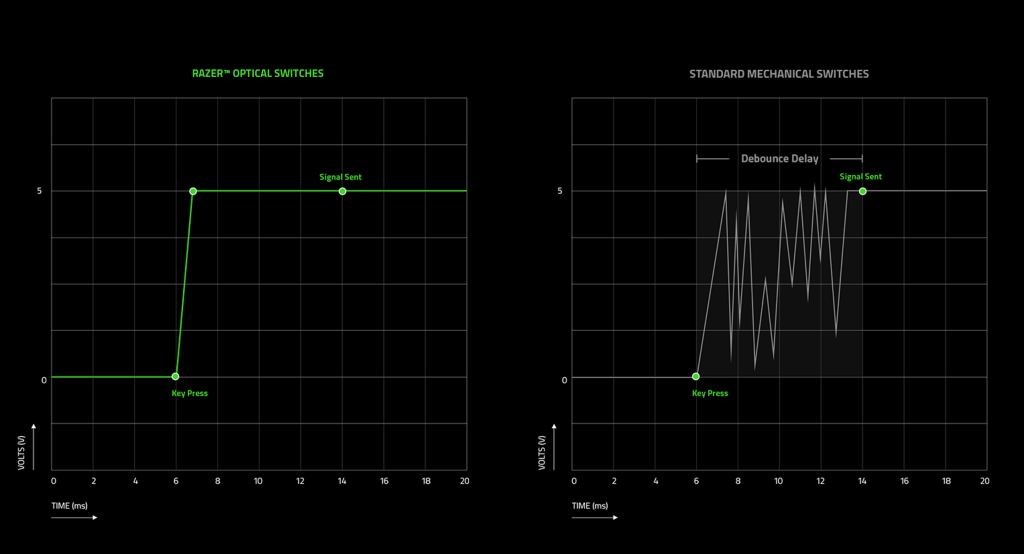
Task: Click "Signal Sent" label in optical chart
Action: click(x=340, y=177)
